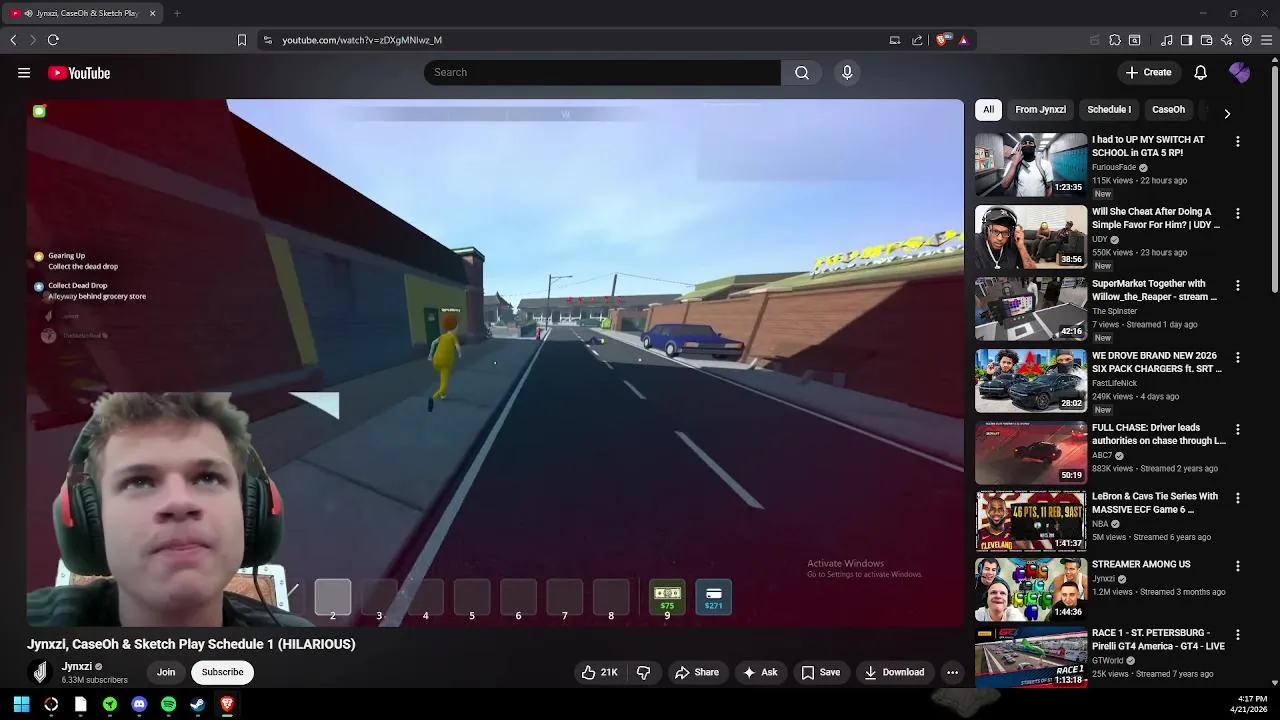The width and height of the screenshot is (1280, 720).
Task: Show more filter chips with the arrow
Action: (x=1227, y=113)
